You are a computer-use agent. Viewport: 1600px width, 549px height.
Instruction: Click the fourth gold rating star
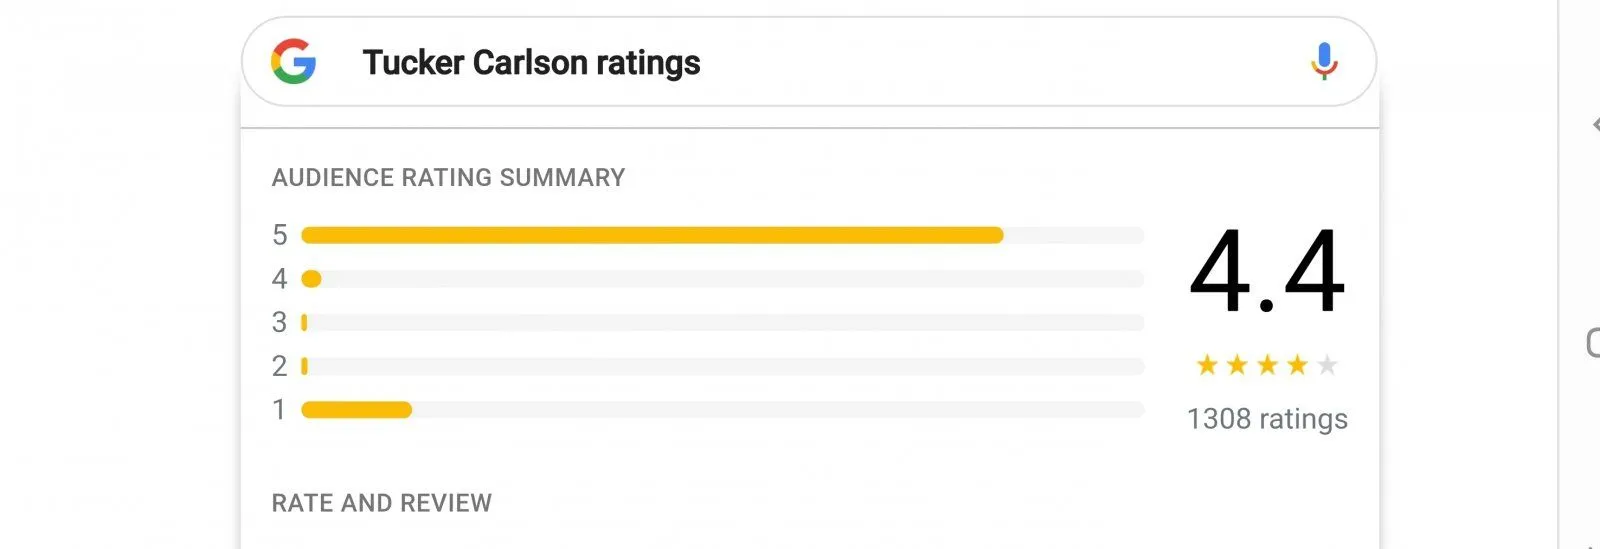[1297, 365]
